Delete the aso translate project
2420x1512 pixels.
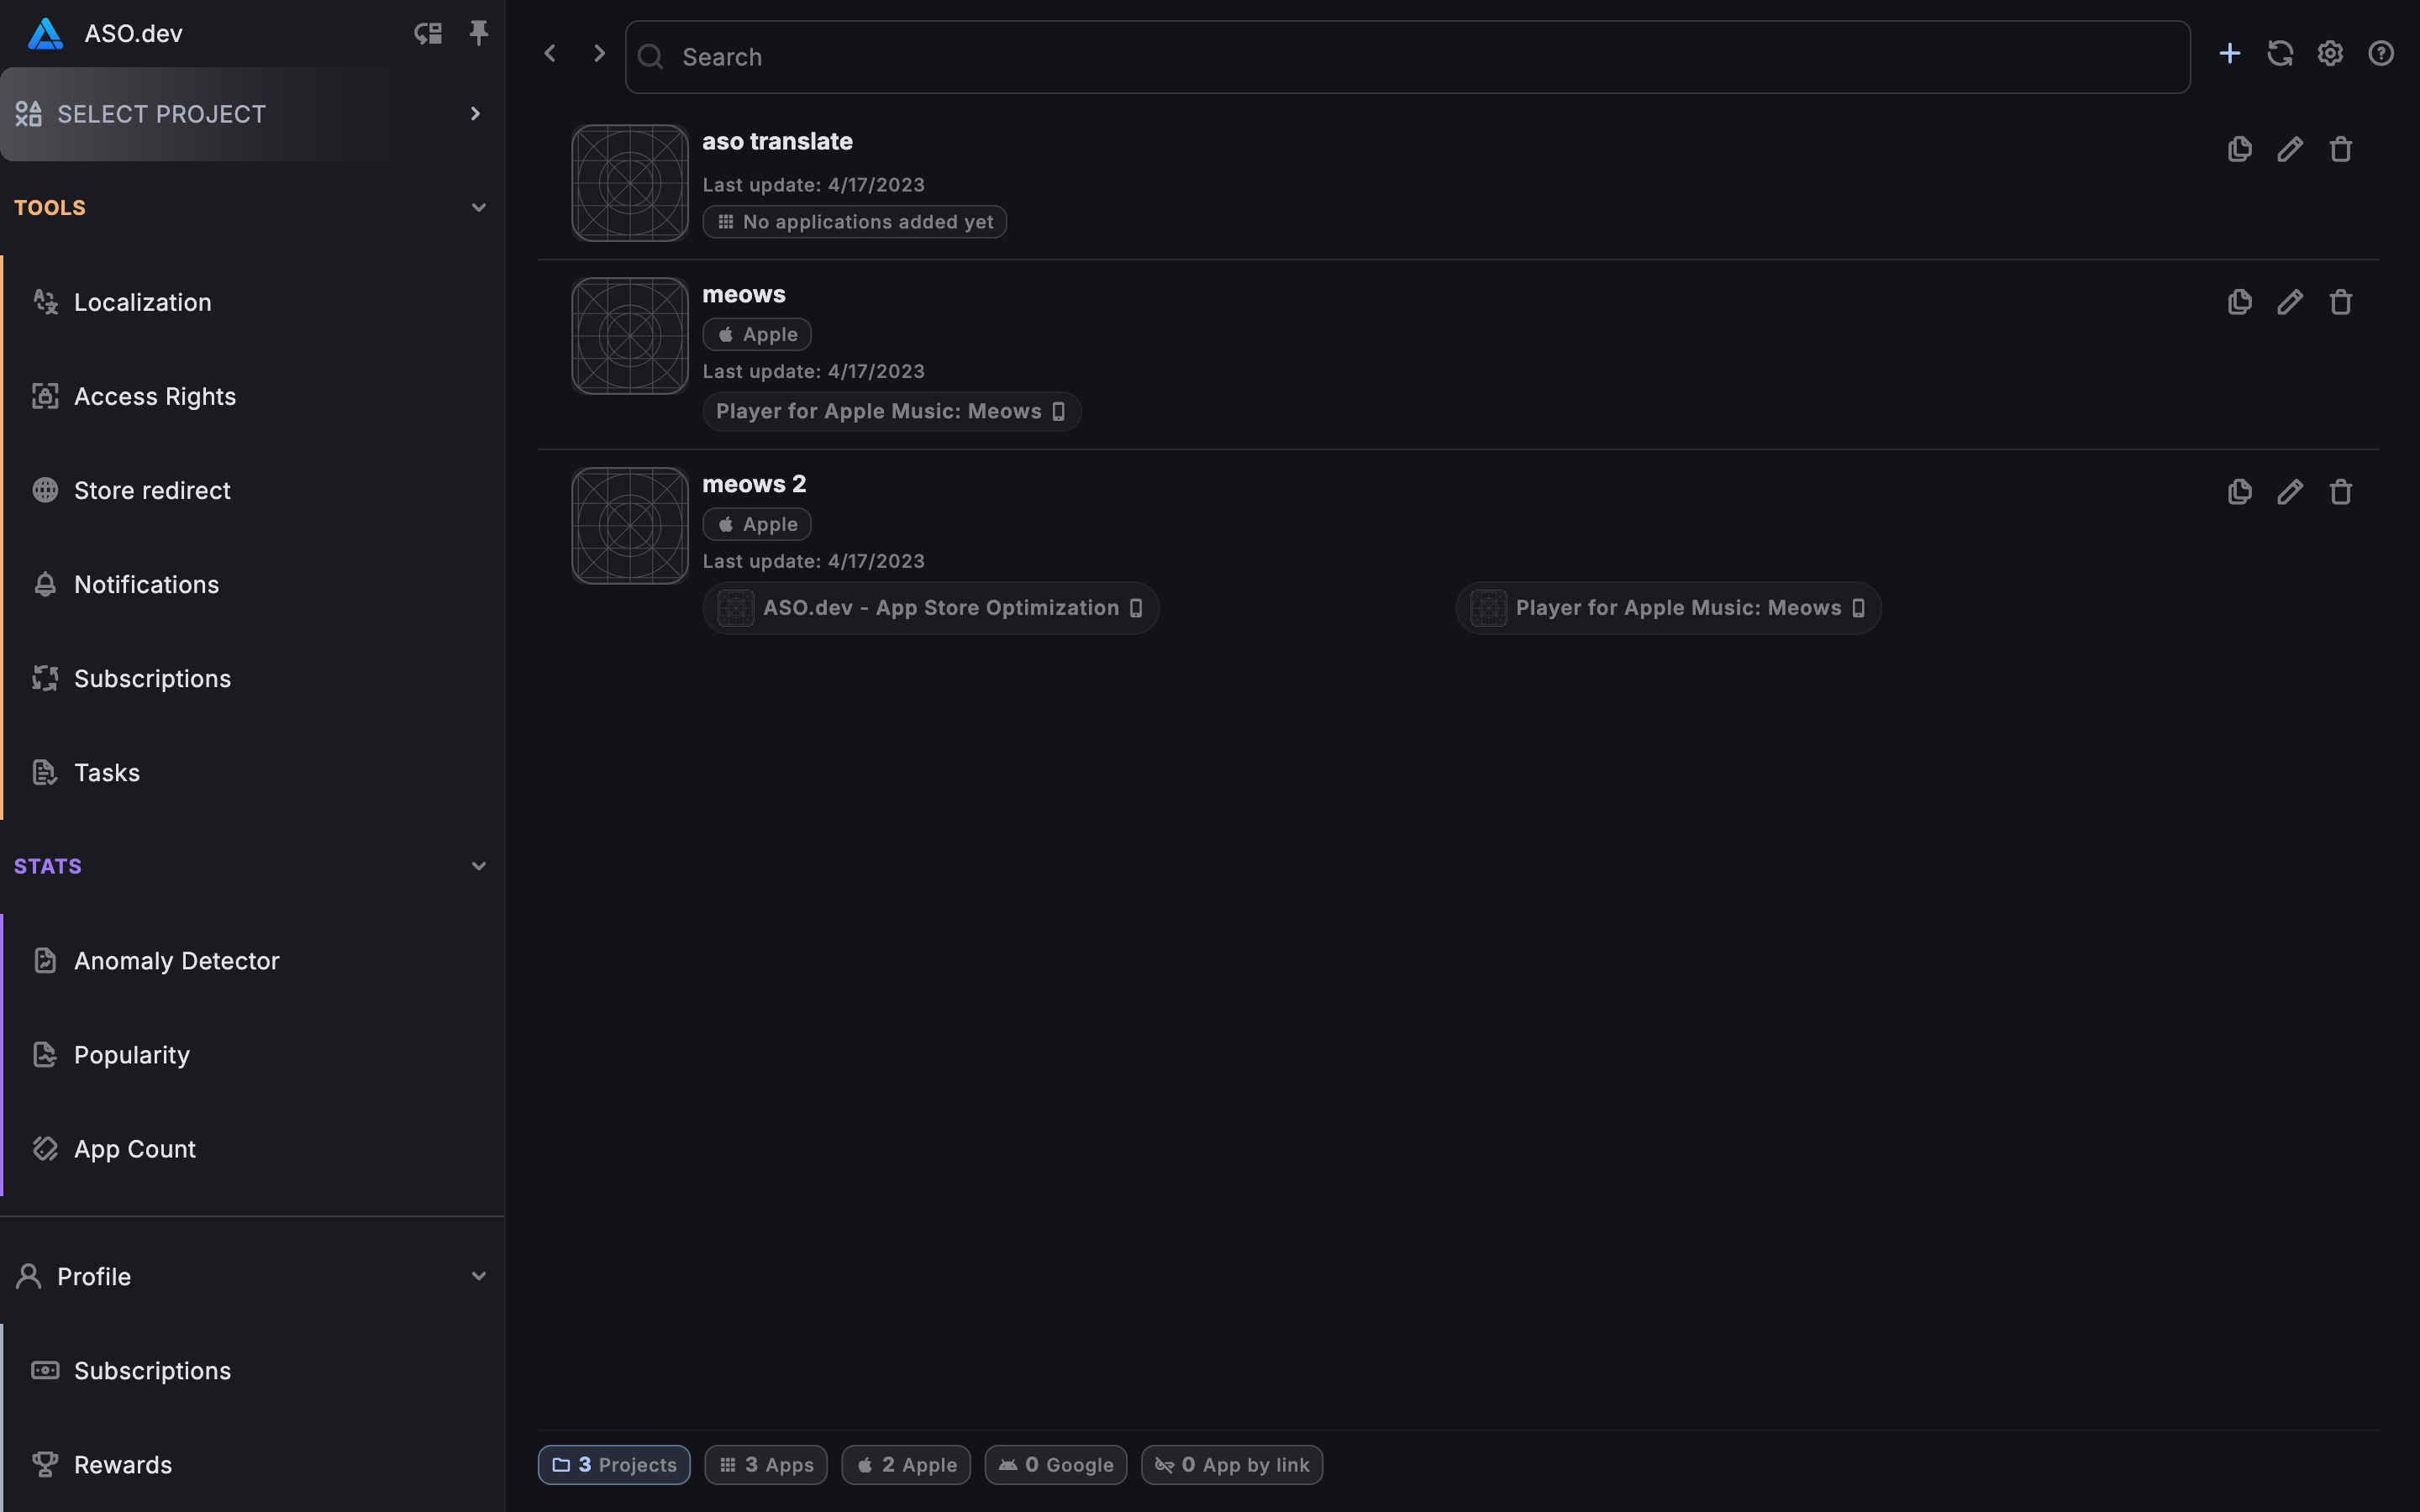[x=2341, y=149]
